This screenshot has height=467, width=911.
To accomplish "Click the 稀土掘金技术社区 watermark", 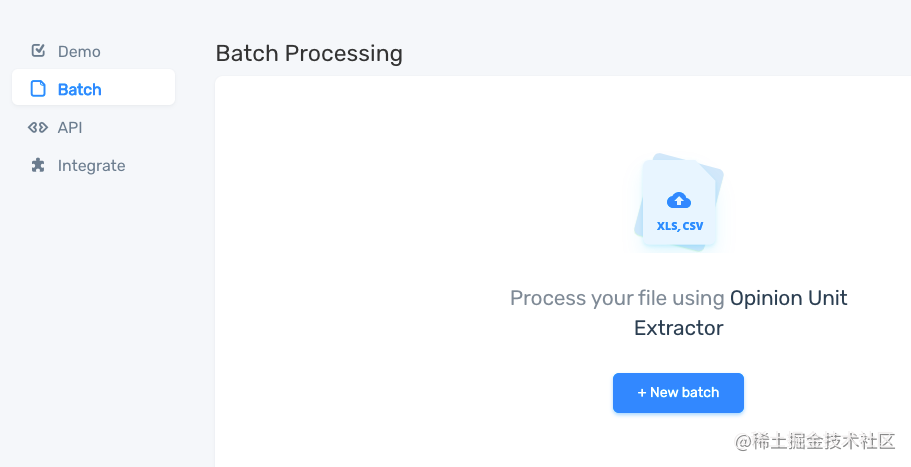I will tap(815, 441).
